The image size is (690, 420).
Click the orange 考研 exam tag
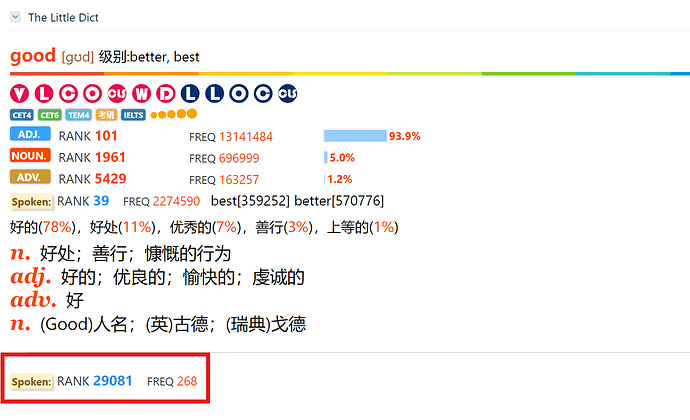coord(106,115)
